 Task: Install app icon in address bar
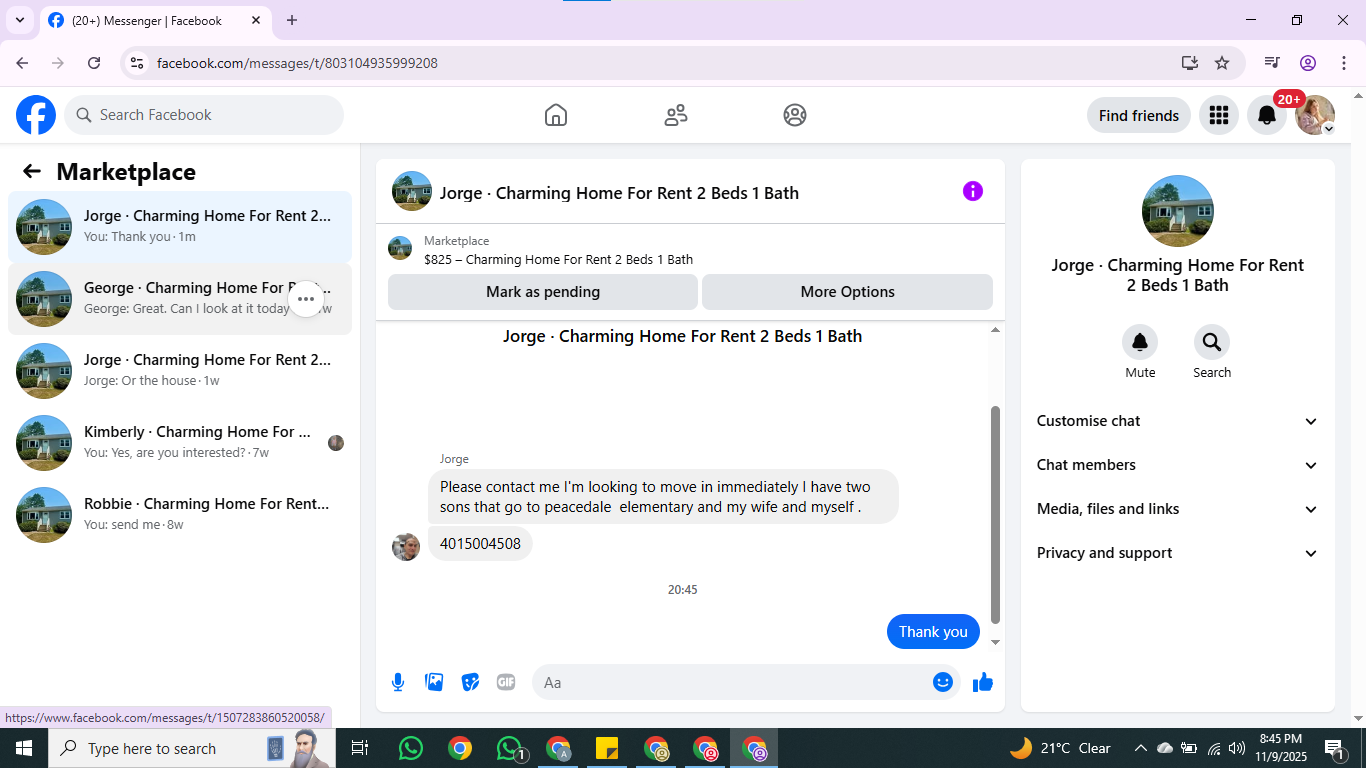1189,62
